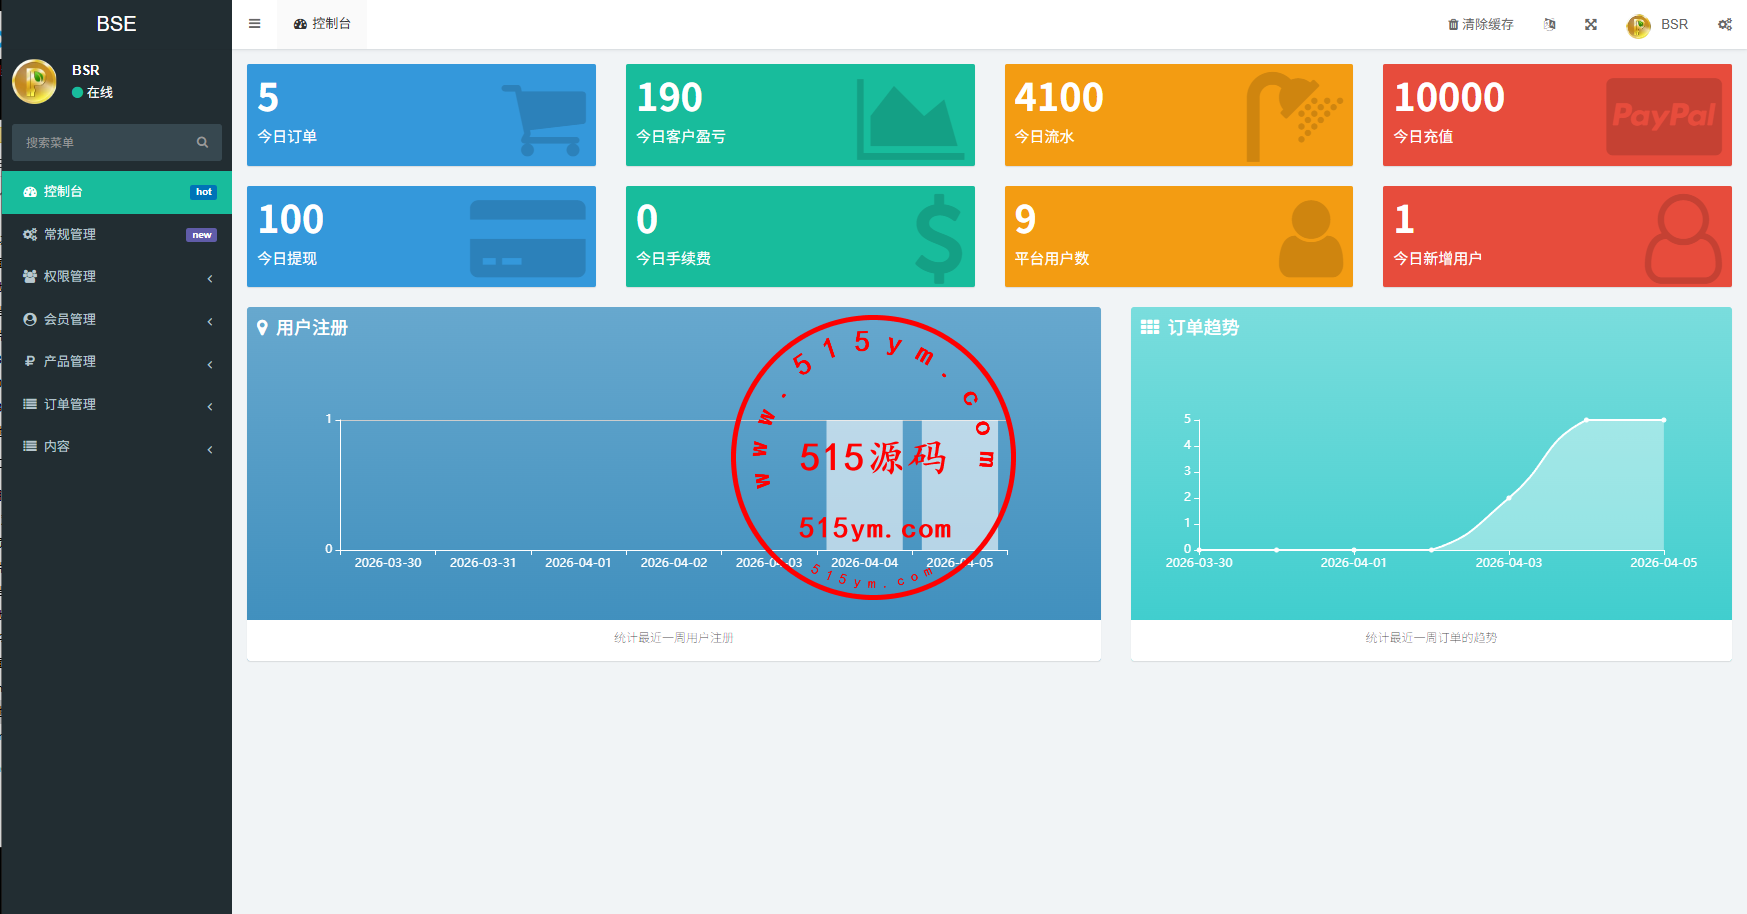This screenshot has width=1747, height=914.
Task: Click the shopping cart icon on 今日订单 card
Action: [x=545, y=119]
